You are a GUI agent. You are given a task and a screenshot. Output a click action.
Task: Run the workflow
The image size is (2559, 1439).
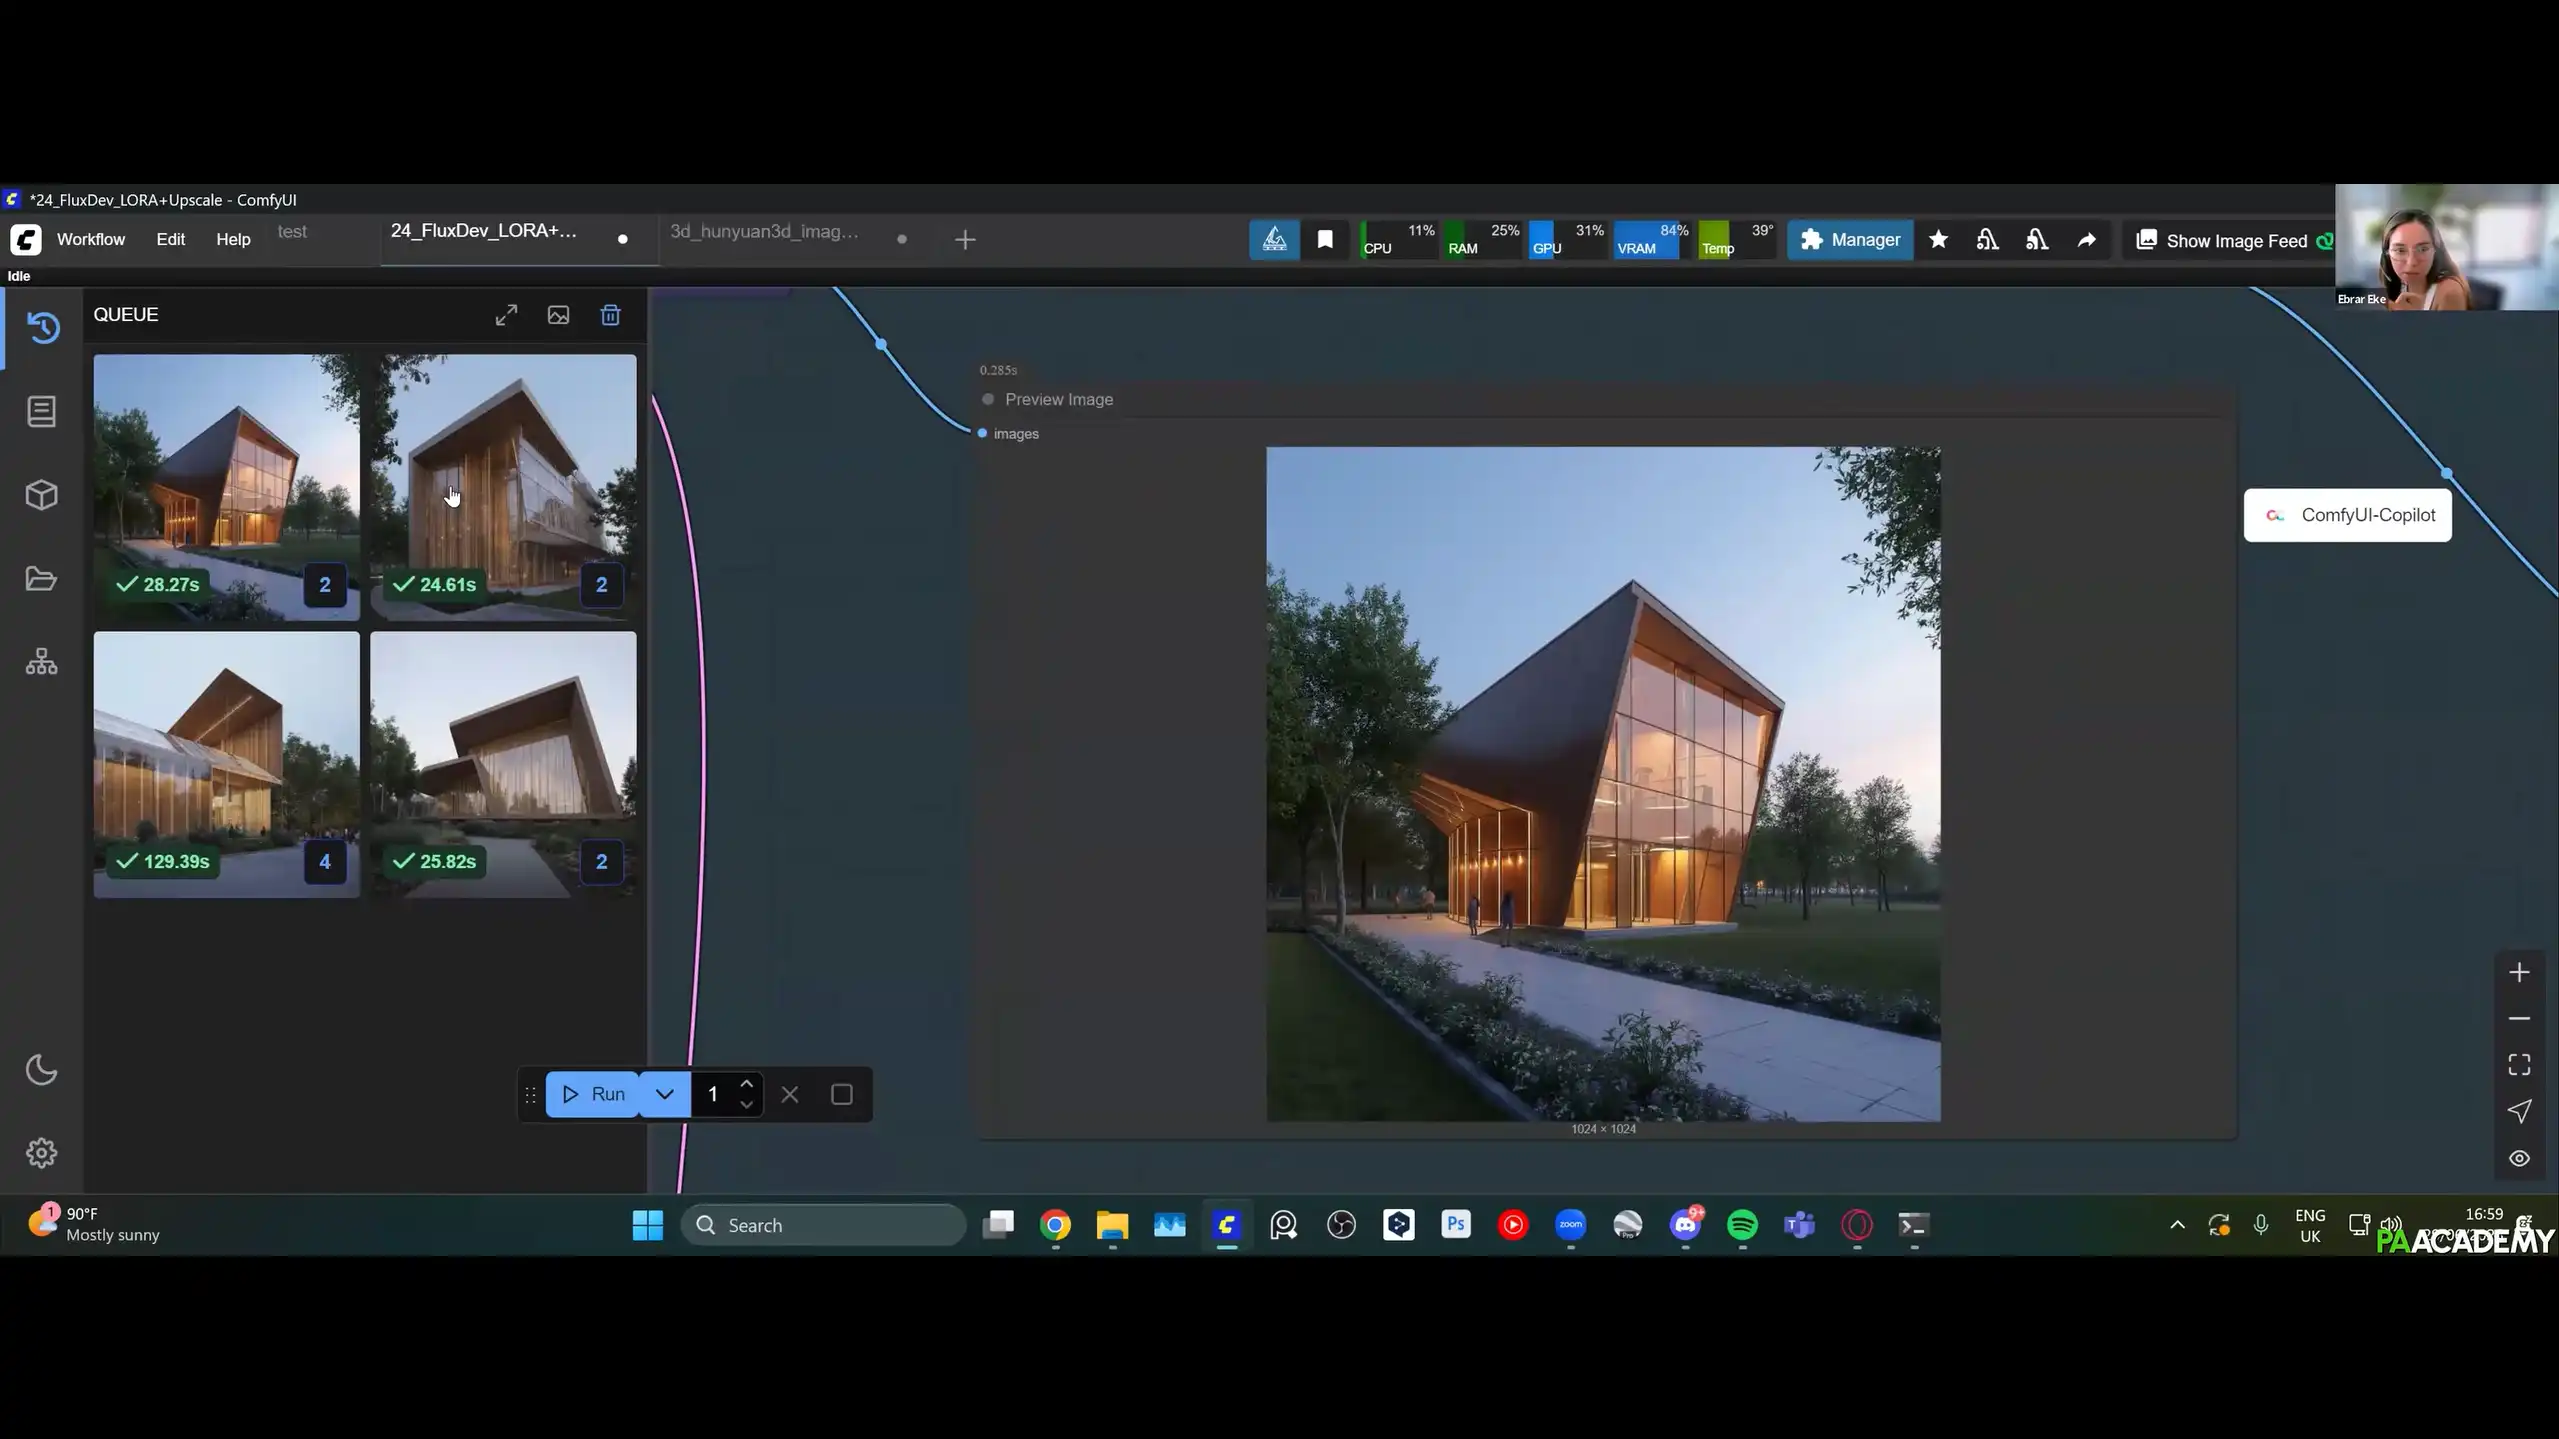coord(593,1094)
